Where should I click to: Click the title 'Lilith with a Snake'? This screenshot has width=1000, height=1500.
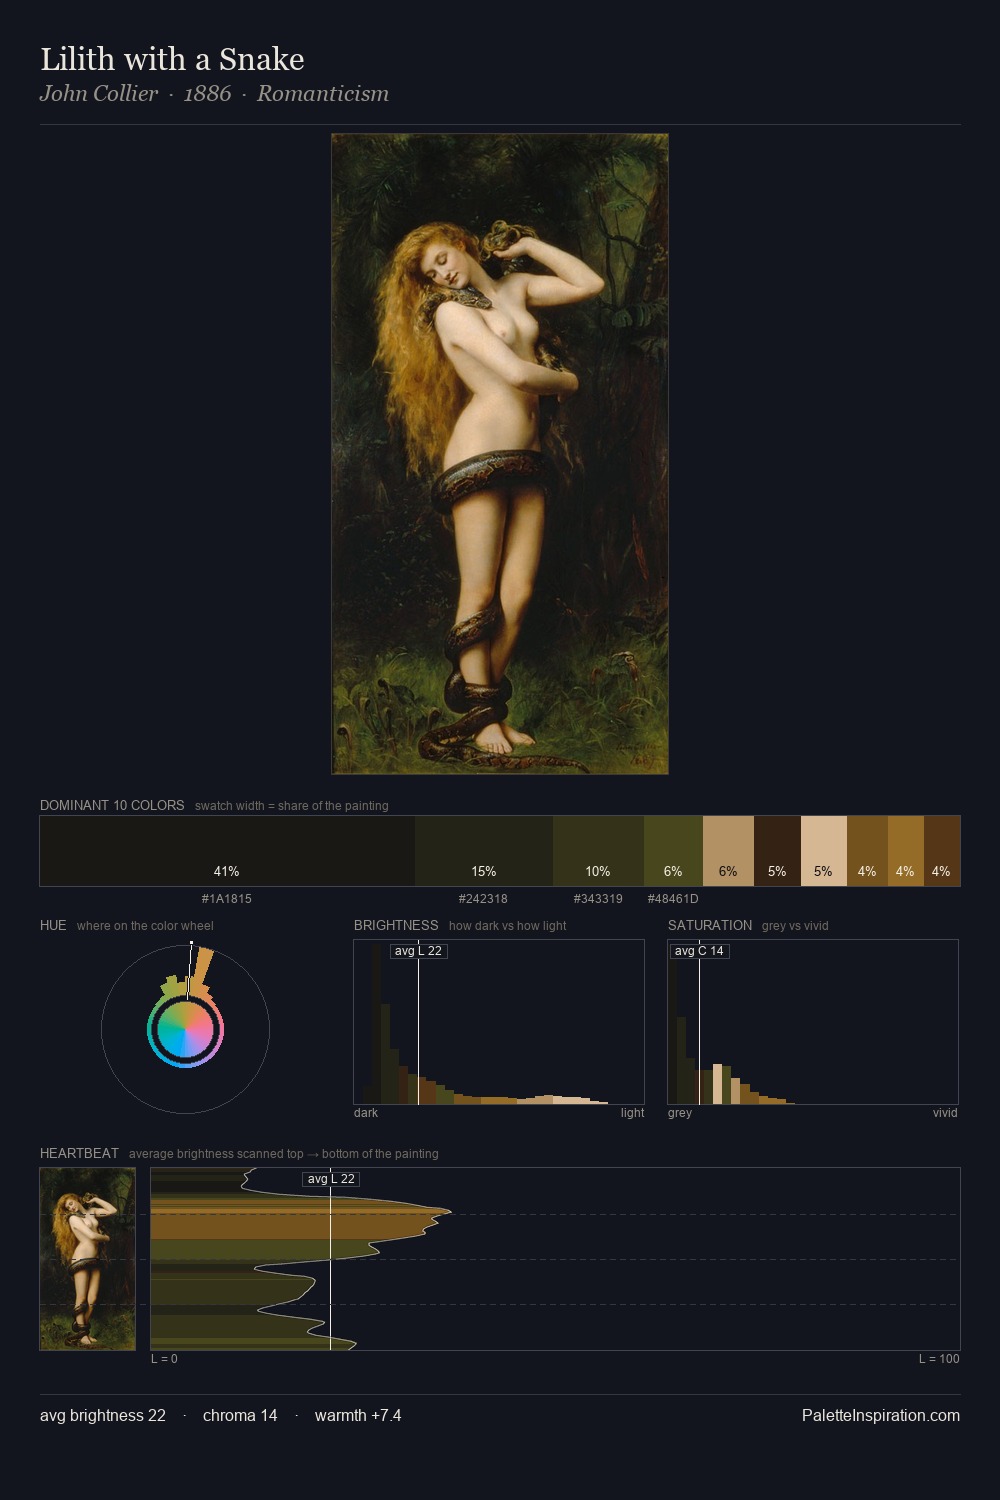[172, 59]
